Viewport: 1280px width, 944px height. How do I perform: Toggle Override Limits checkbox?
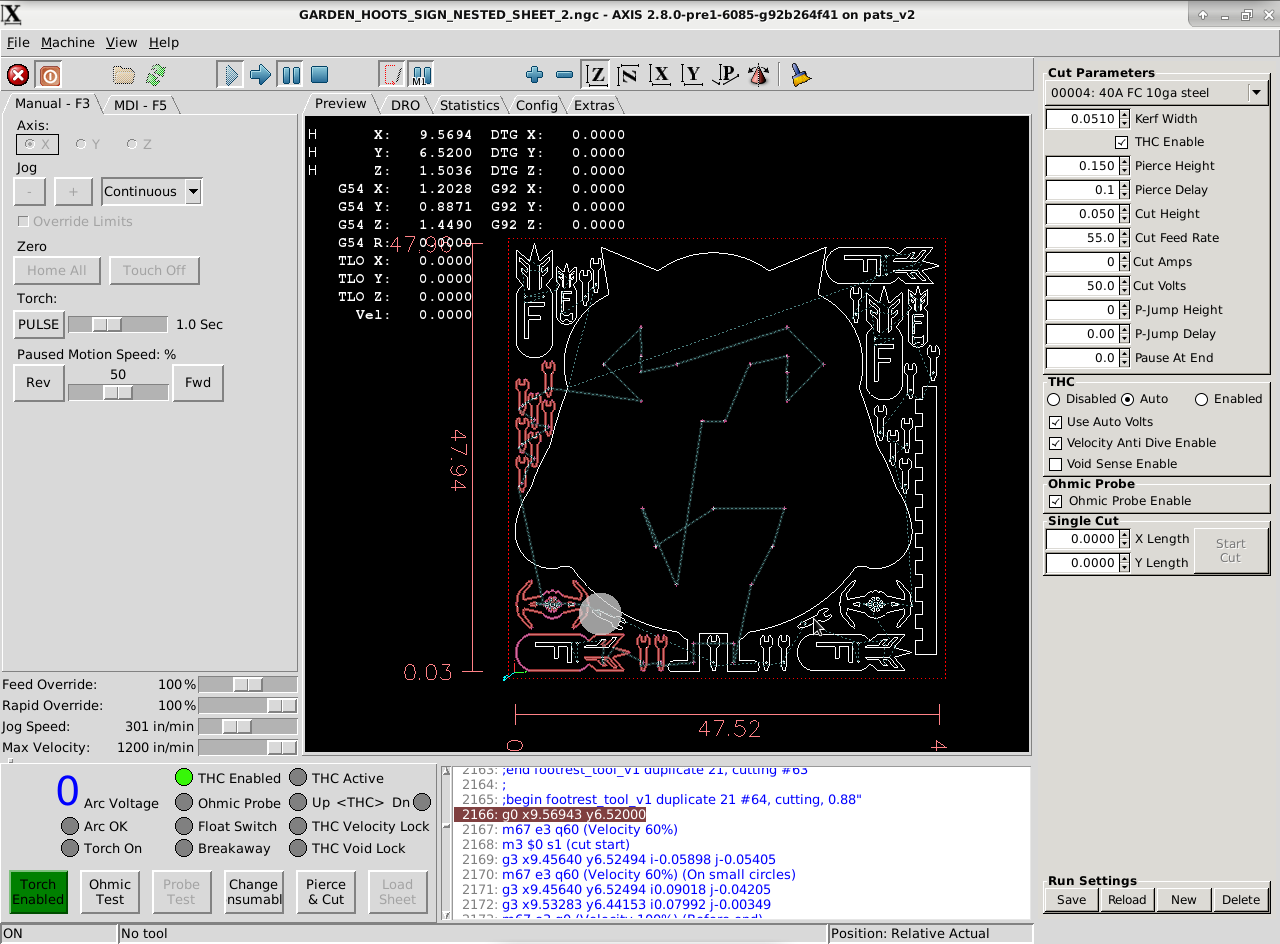coord(23,222)
